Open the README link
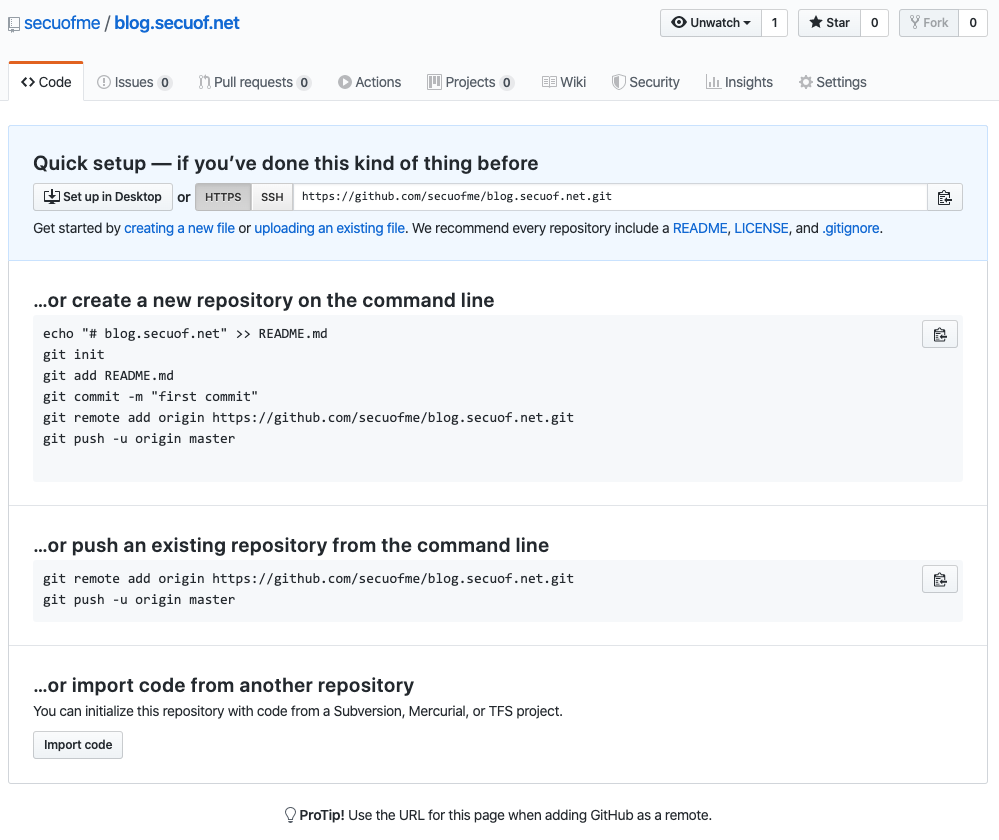Image resolution: width=999 pixels, height=840 pixels. [700, 228]
